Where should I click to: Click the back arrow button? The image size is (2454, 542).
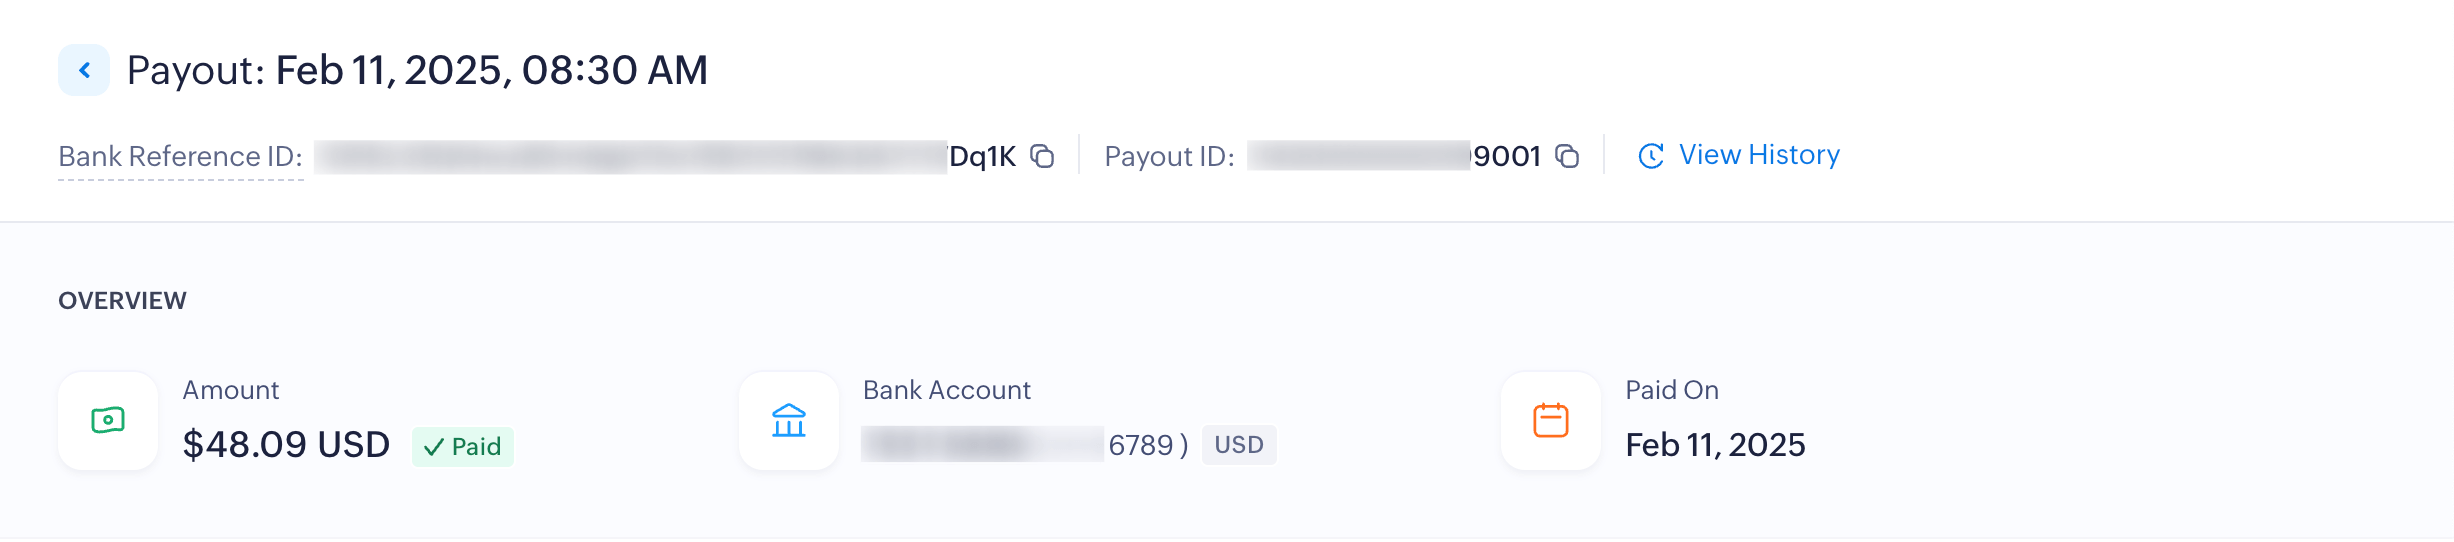coord(84,70)
